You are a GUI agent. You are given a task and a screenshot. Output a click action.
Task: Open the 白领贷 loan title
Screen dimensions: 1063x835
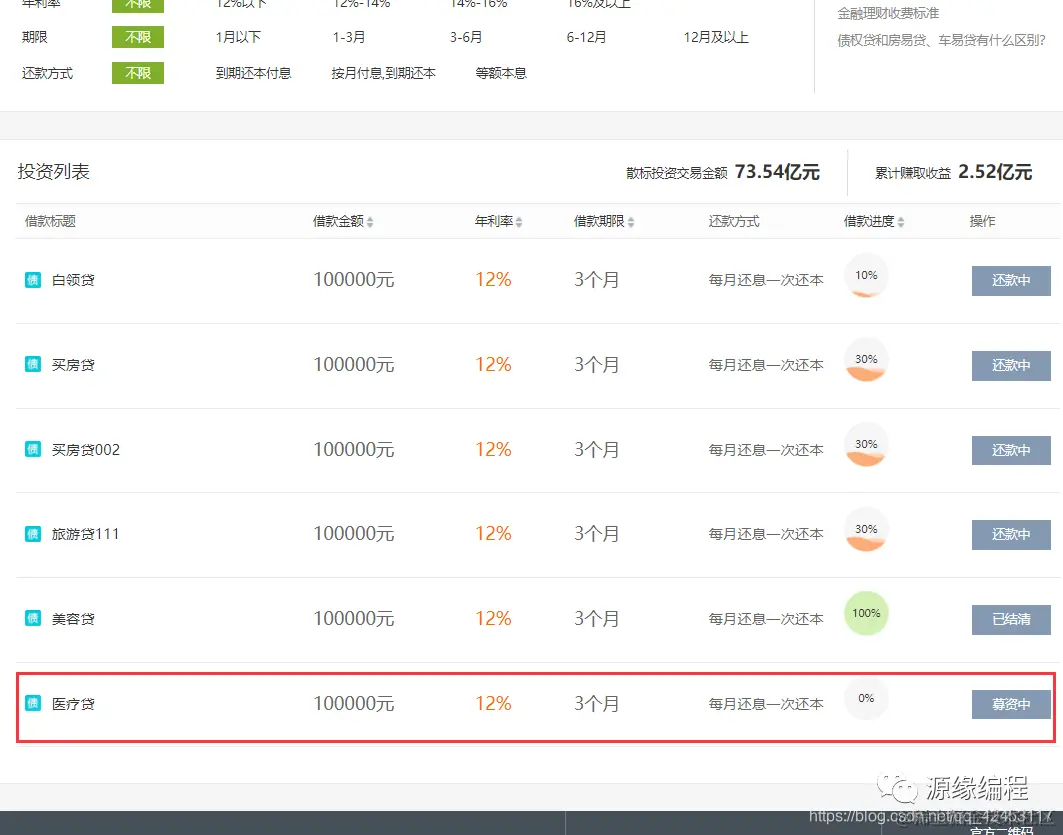click(73, 280)
